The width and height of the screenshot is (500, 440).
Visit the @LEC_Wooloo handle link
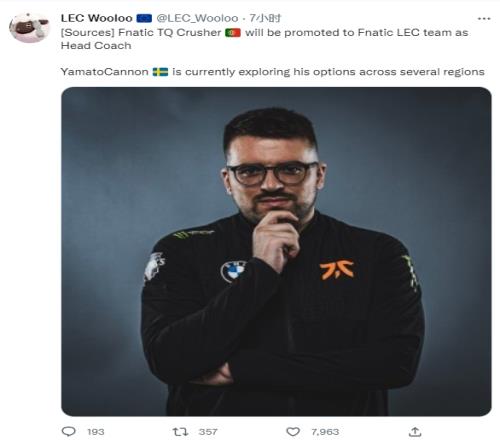click(x=197, y=18)
